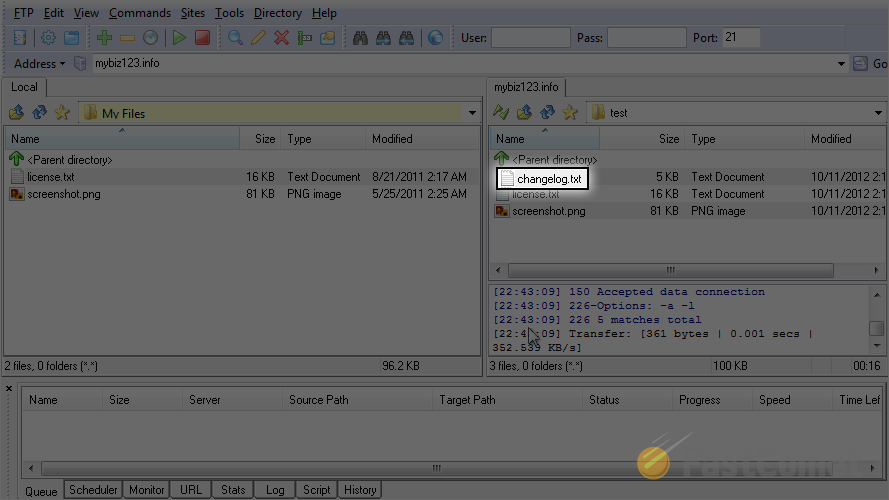Expand the My Files folder dropdown
Viewport: 889px width, 500px height.
point(472,113)
